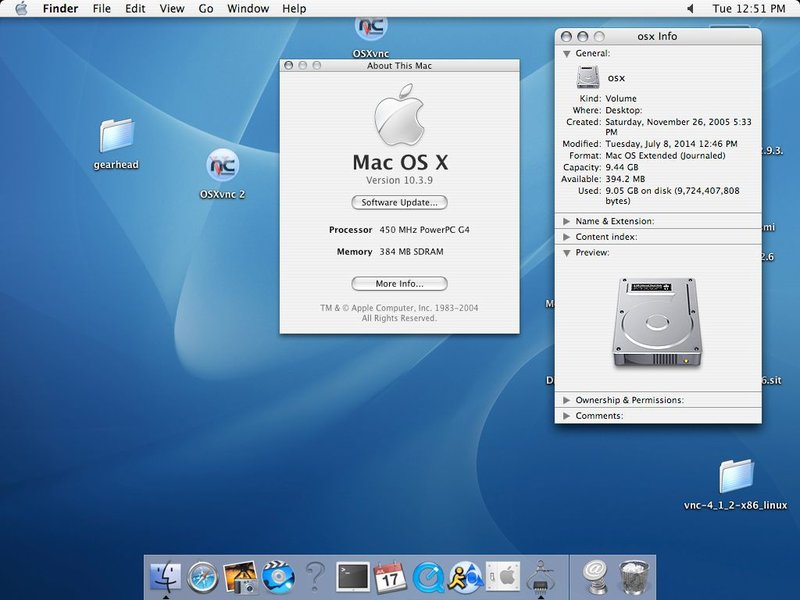Open the Trash in the Dock
Screen dimensions: 800x600
(634, 577)
